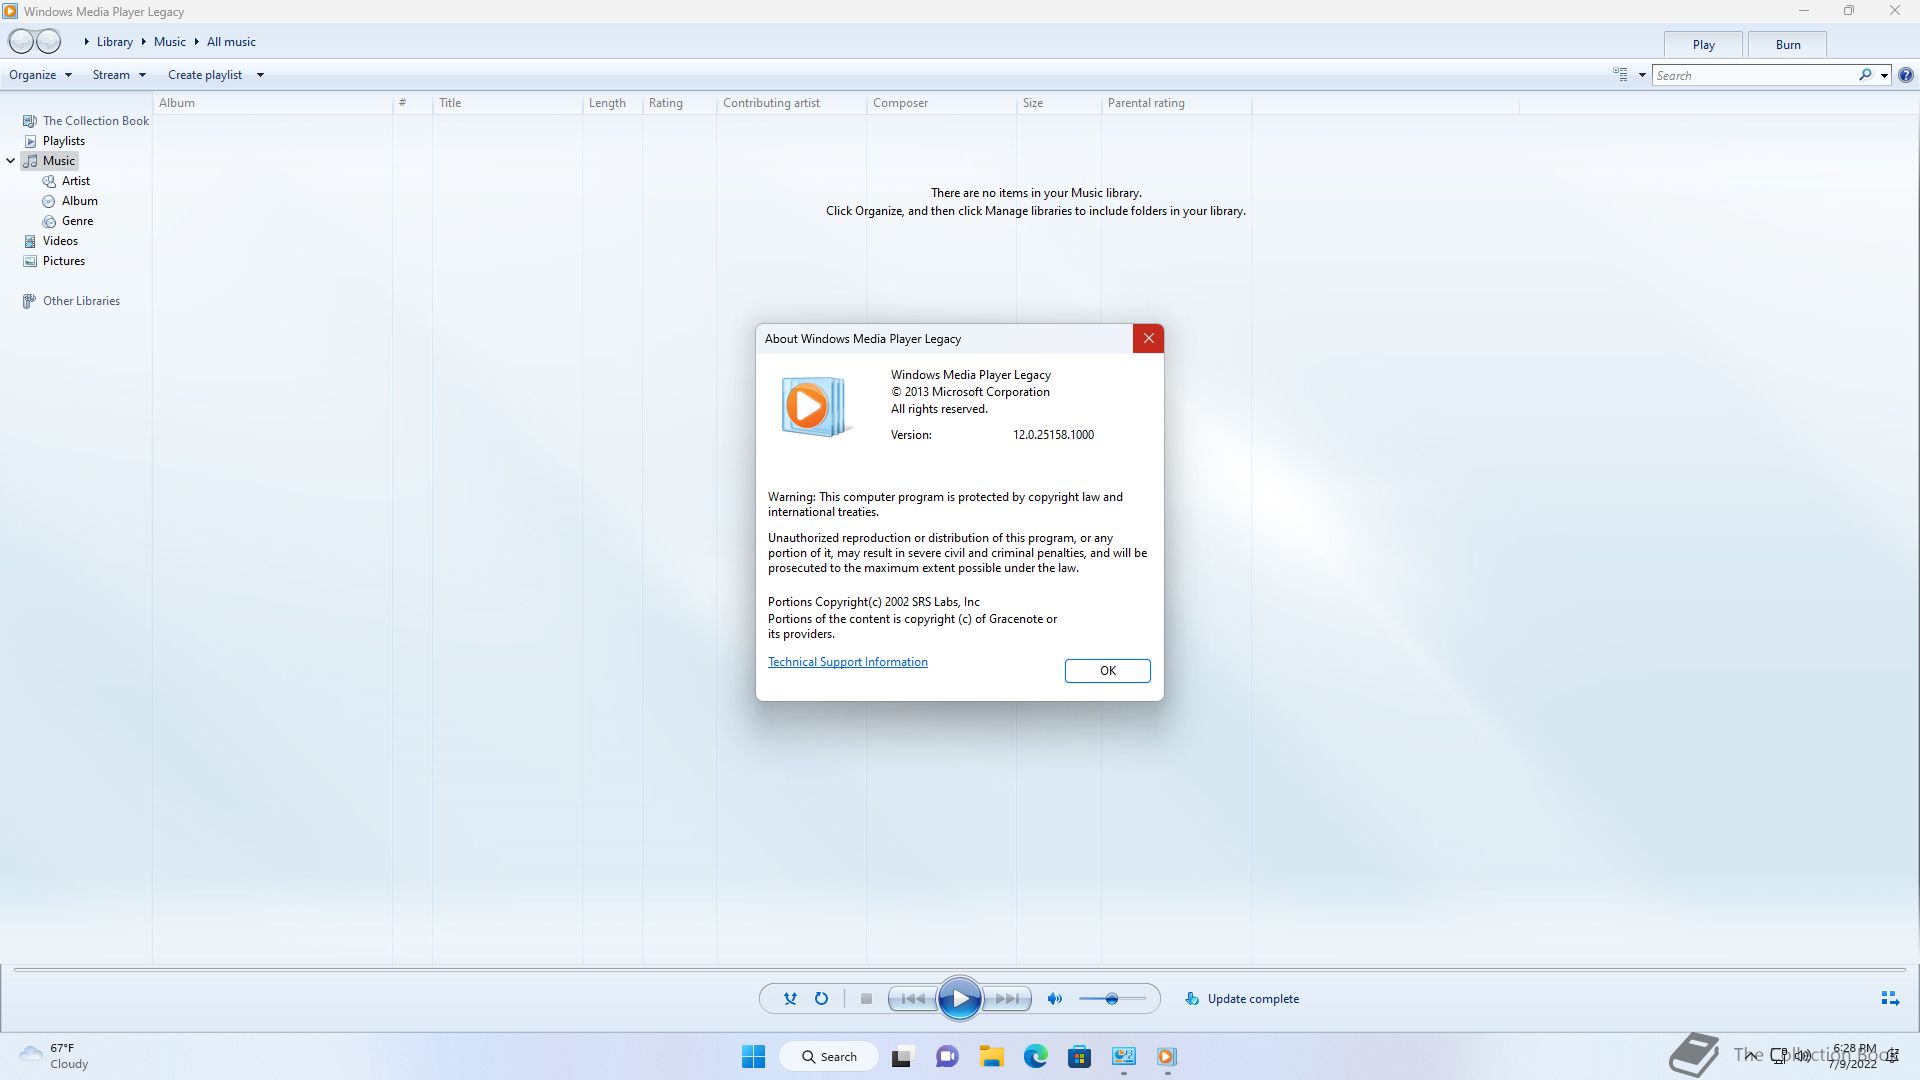Select Playlists in the navigation pane

54,141
